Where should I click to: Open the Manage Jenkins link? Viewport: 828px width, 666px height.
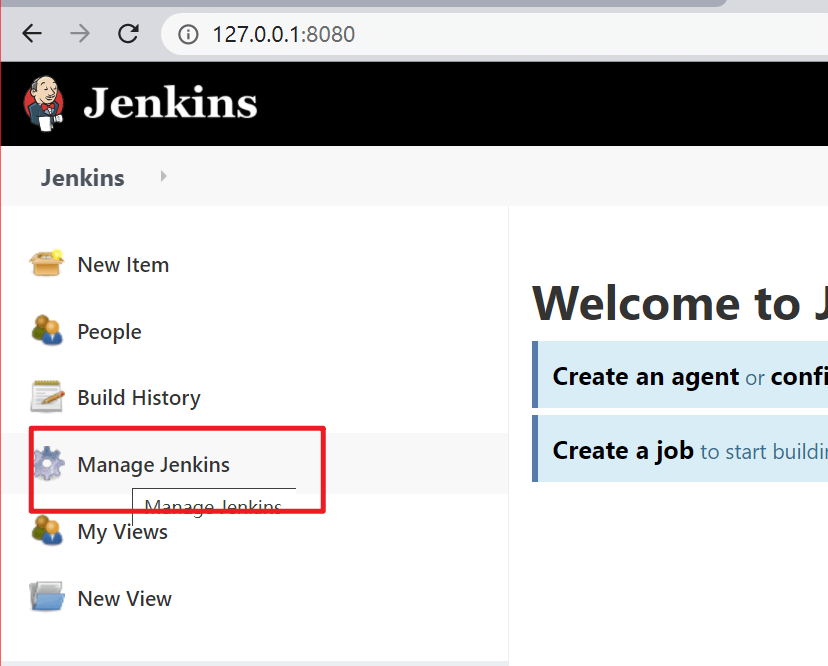(x=154, y=465)
